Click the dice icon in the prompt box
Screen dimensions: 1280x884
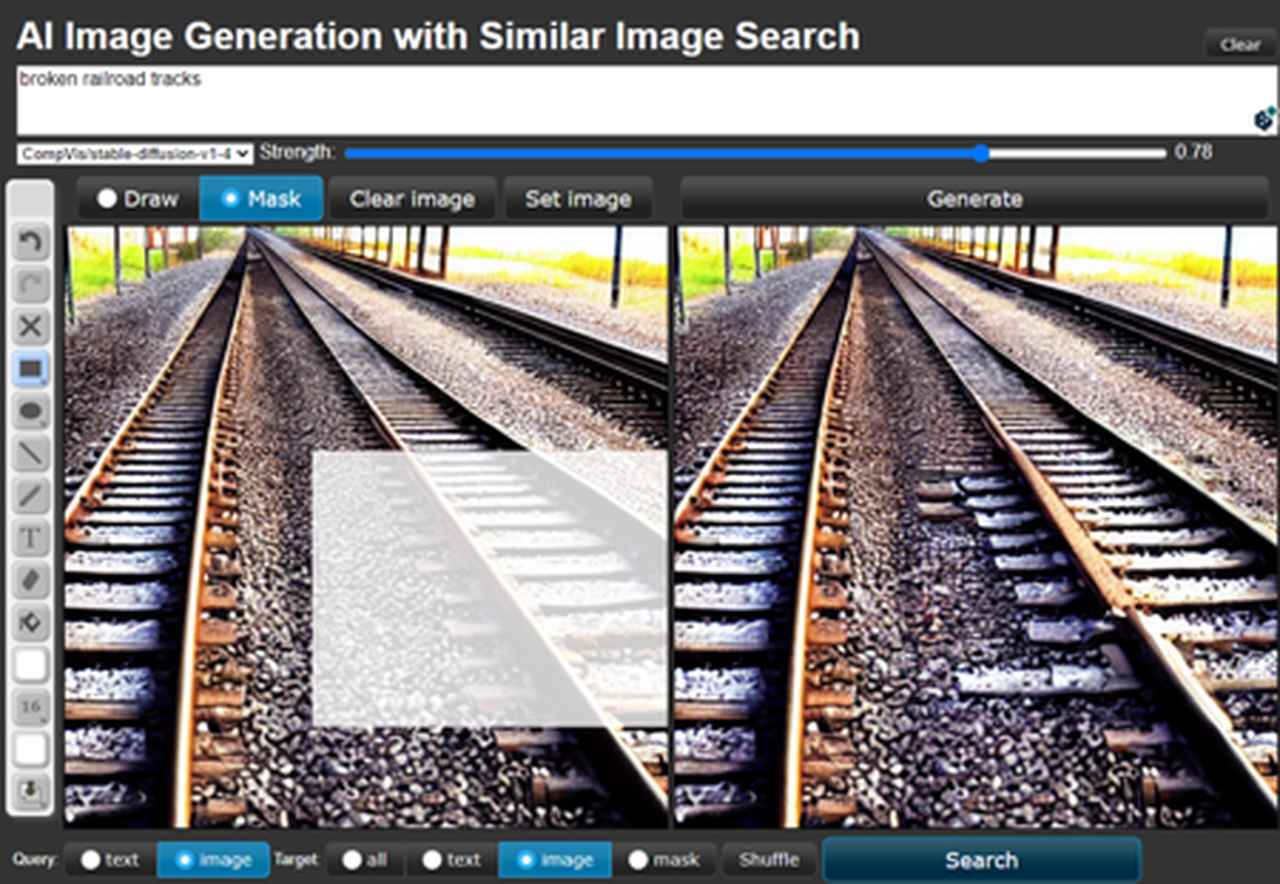1264,119
